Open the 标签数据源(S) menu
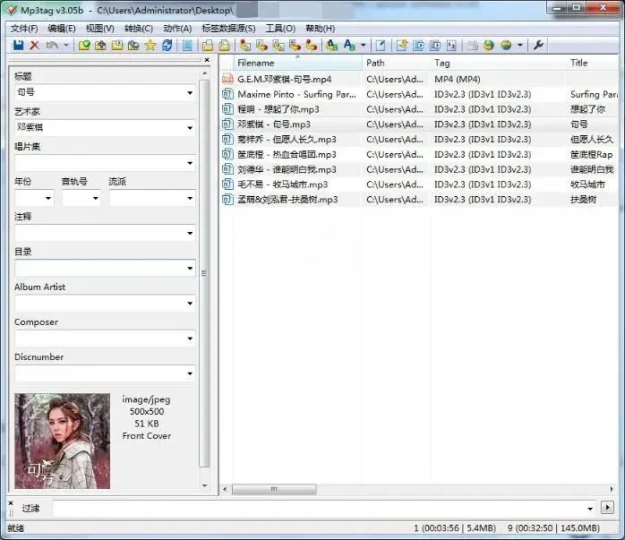The image size is (625, 540). pyautogui.click(x=228, y=28)
